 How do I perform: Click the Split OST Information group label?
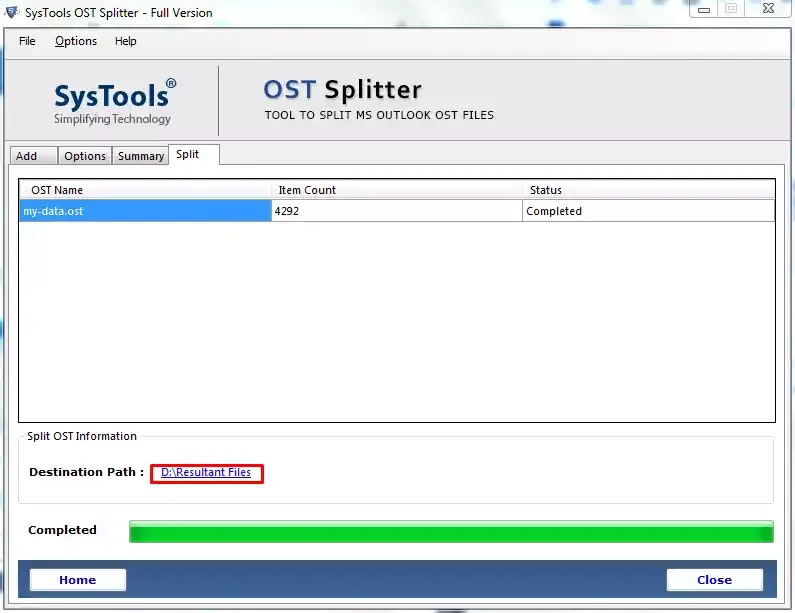(82, 436)
